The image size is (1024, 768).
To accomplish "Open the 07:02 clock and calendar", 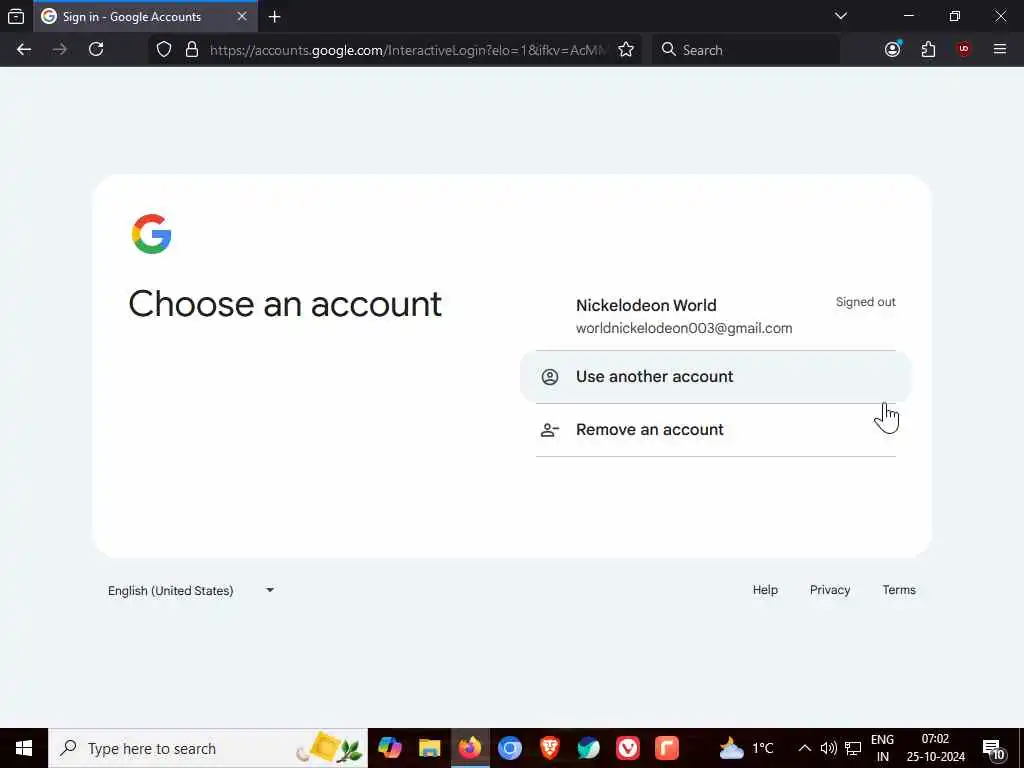I will (935, 748).
